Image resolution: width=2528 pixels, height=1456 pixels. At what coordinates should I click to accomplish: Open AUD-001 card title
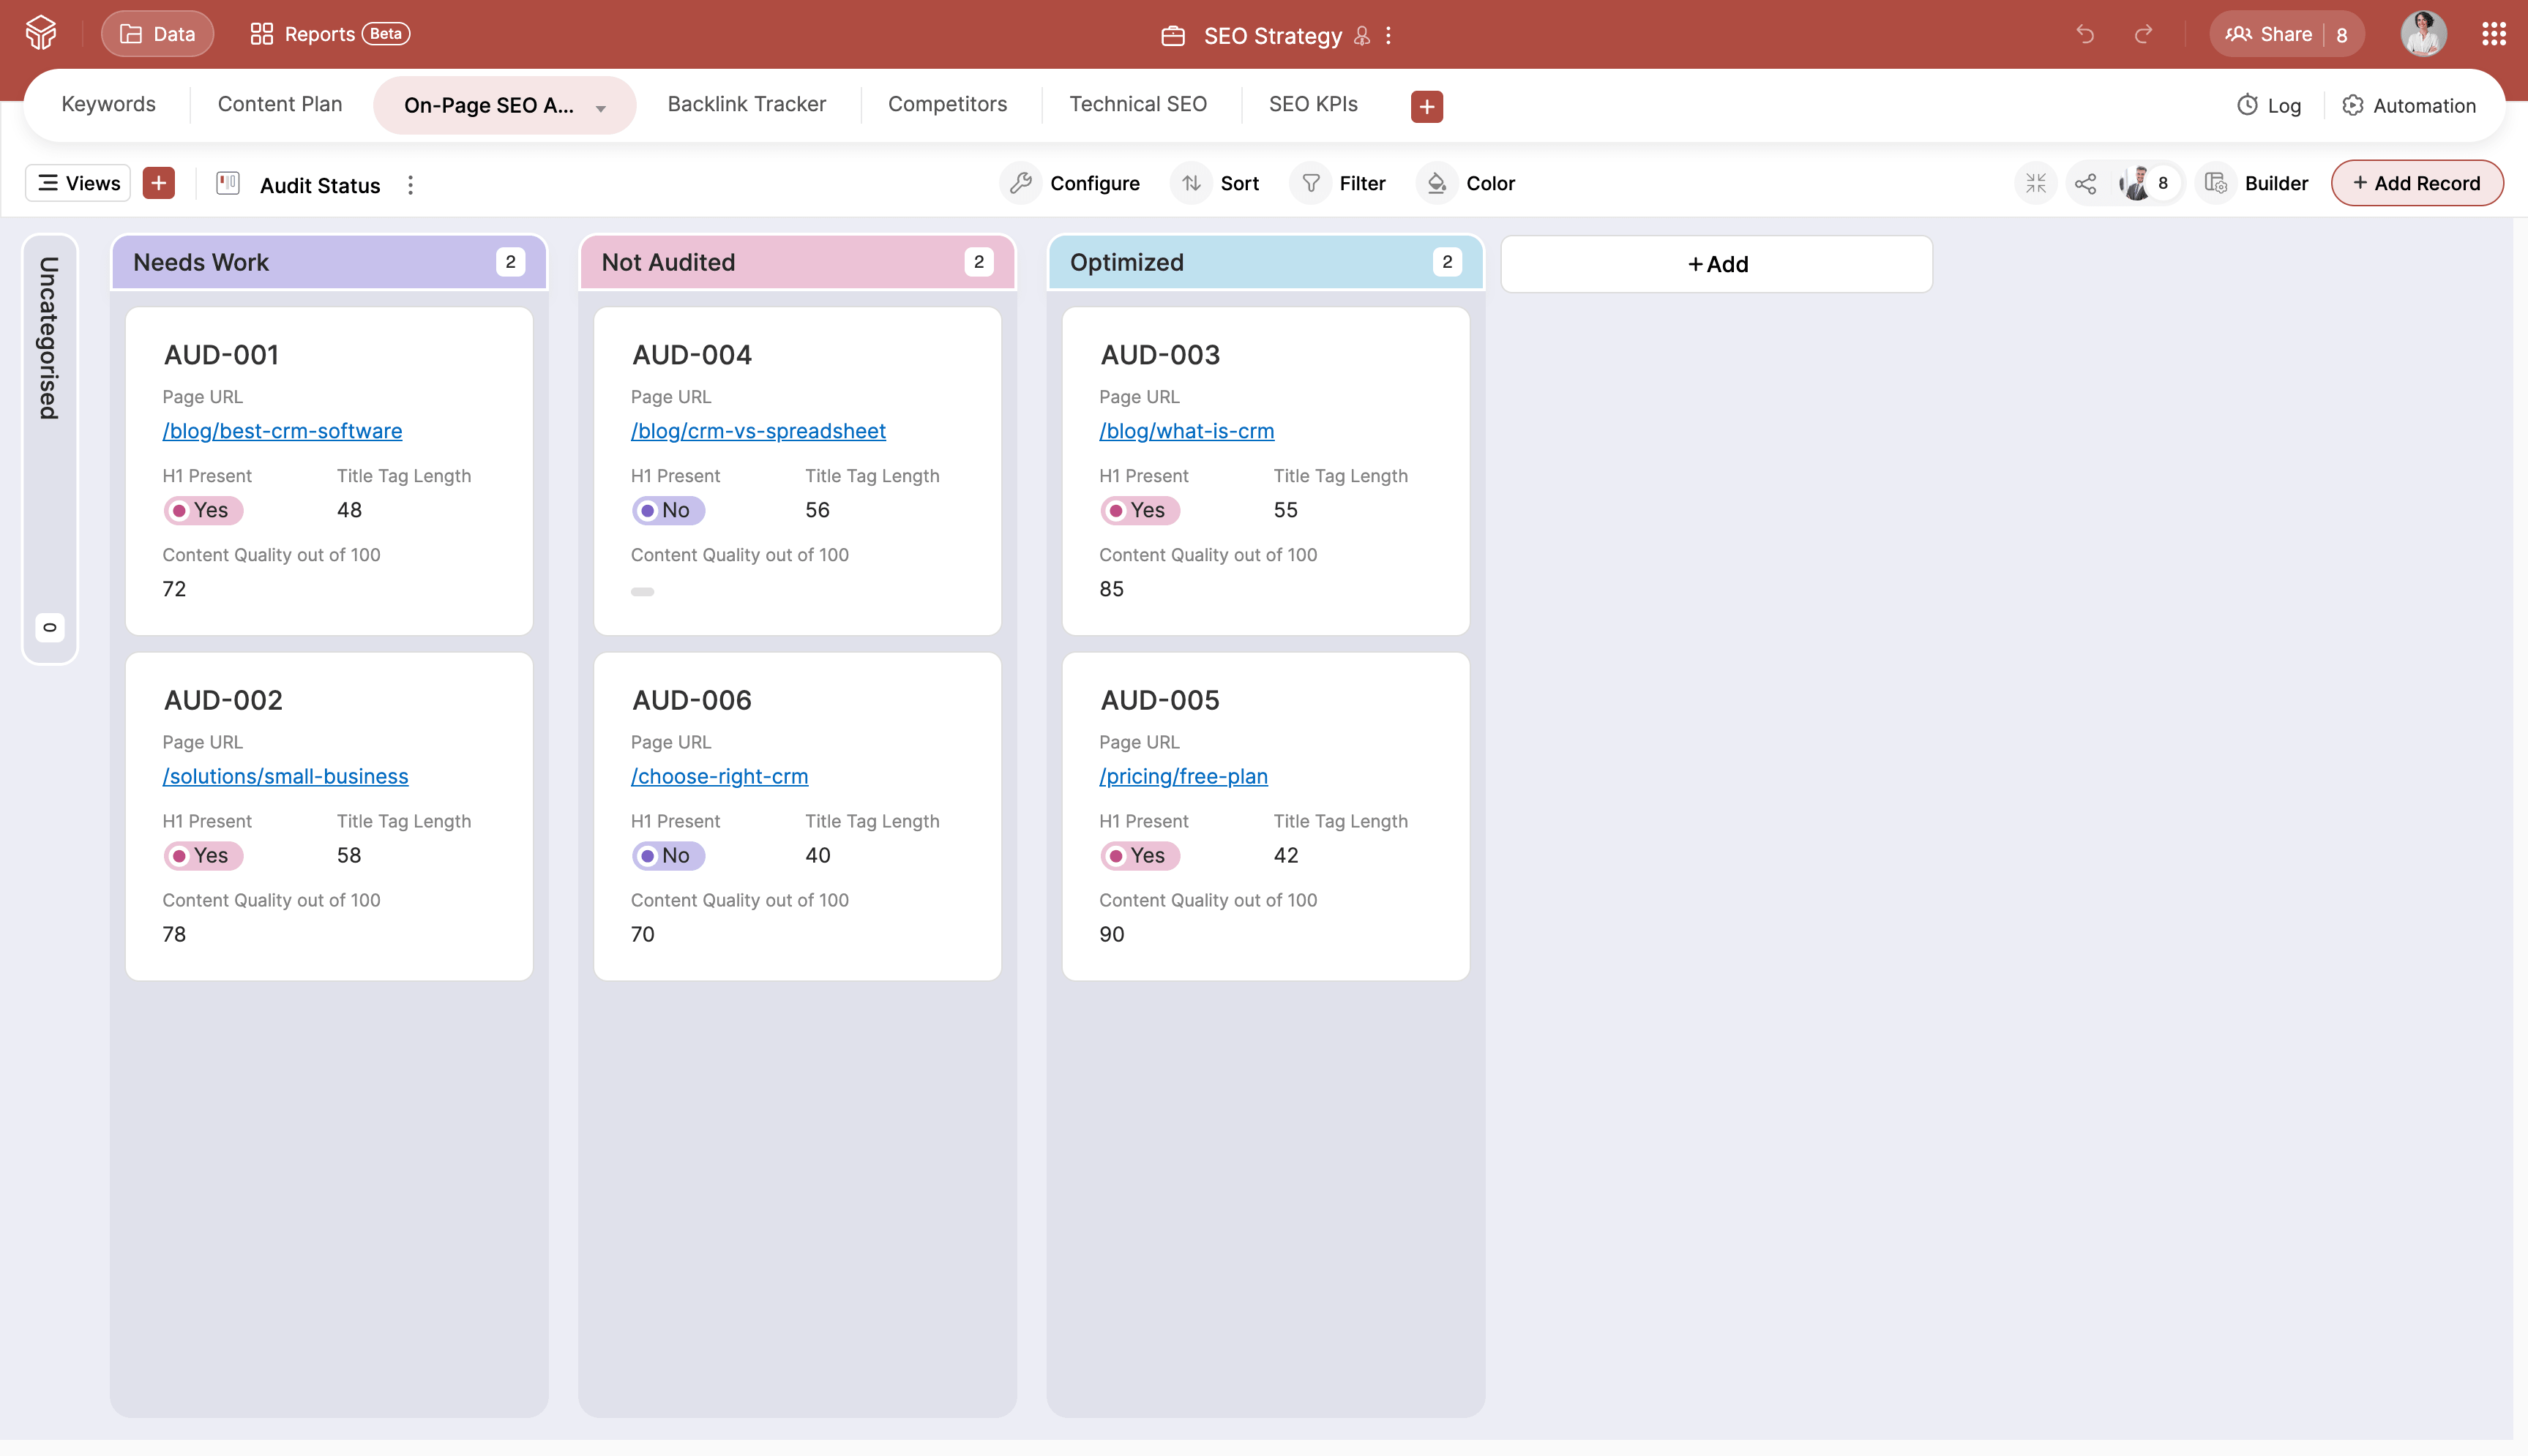coord(221,354)
